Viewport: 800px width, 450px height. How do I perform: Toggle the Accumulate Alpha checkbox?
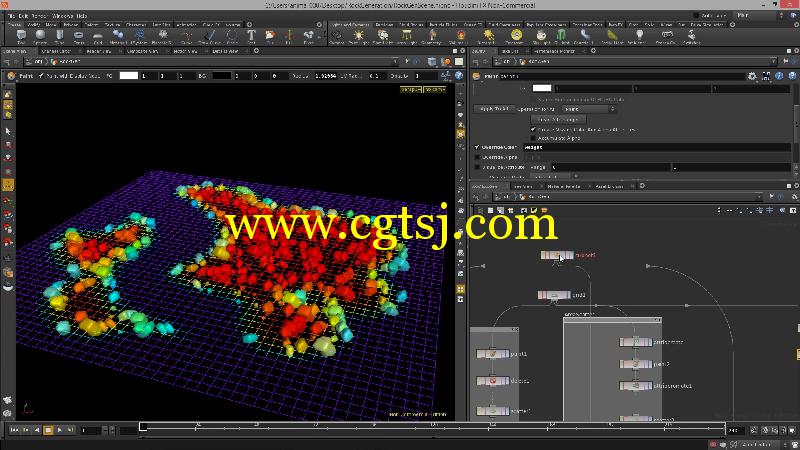[533, 138]
